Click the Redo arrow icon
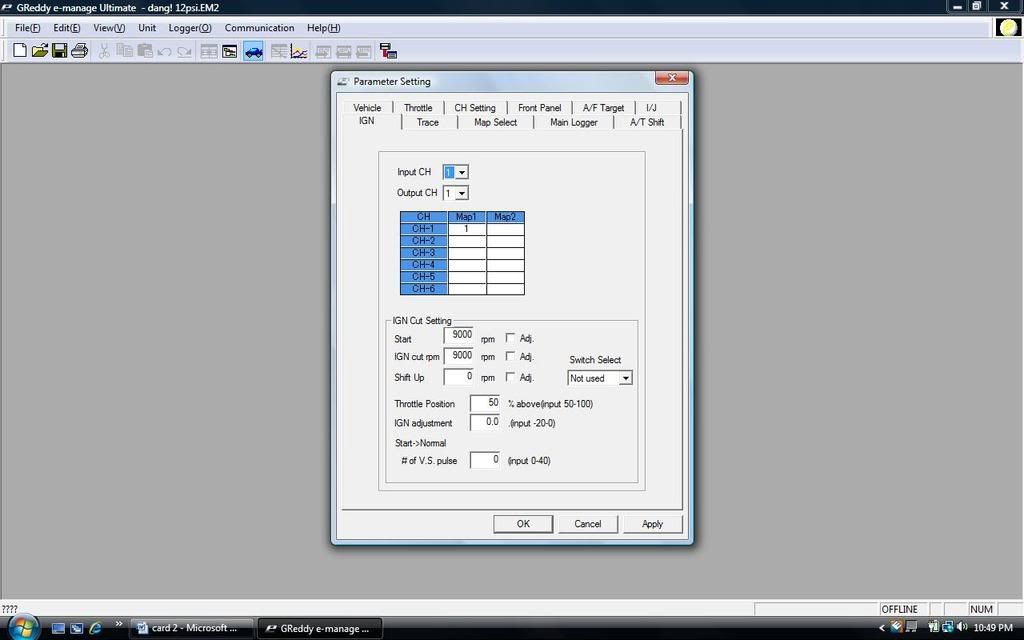 184,51
